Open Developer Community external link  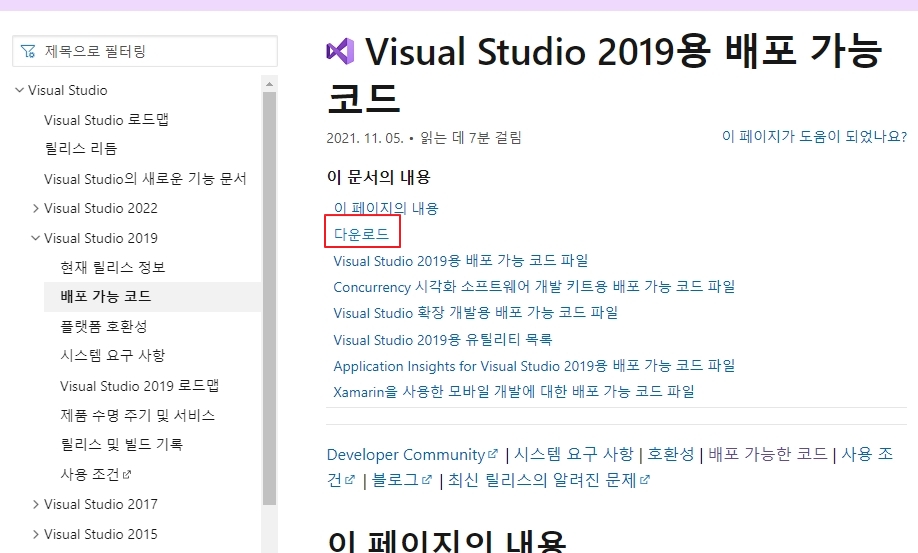[x=412, y=455]
